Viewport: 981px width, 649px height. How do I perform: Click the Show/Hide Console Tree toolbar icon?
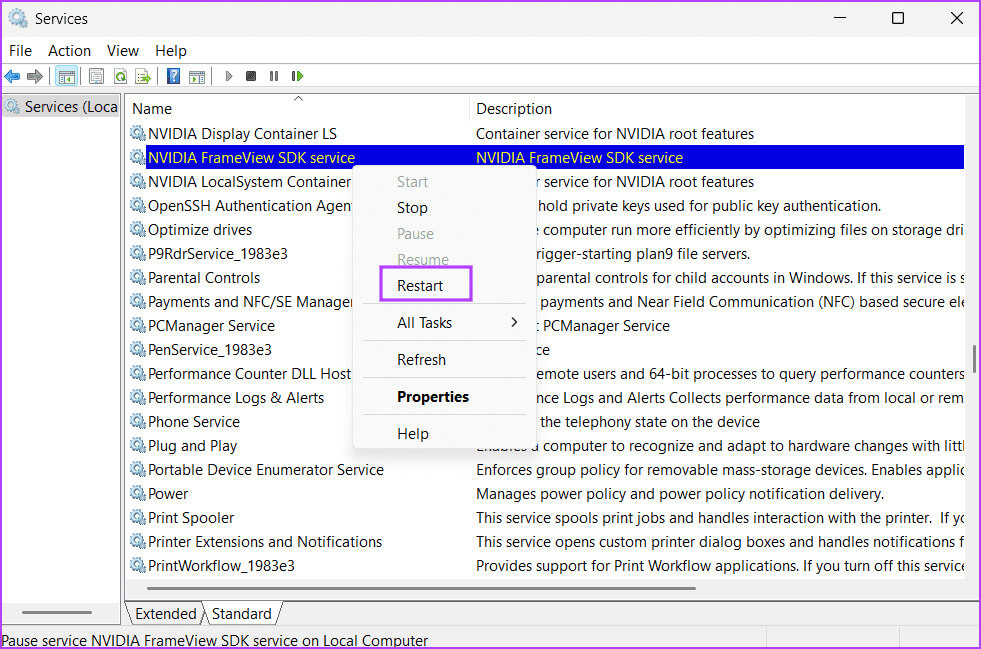click(x=66, y=76)
